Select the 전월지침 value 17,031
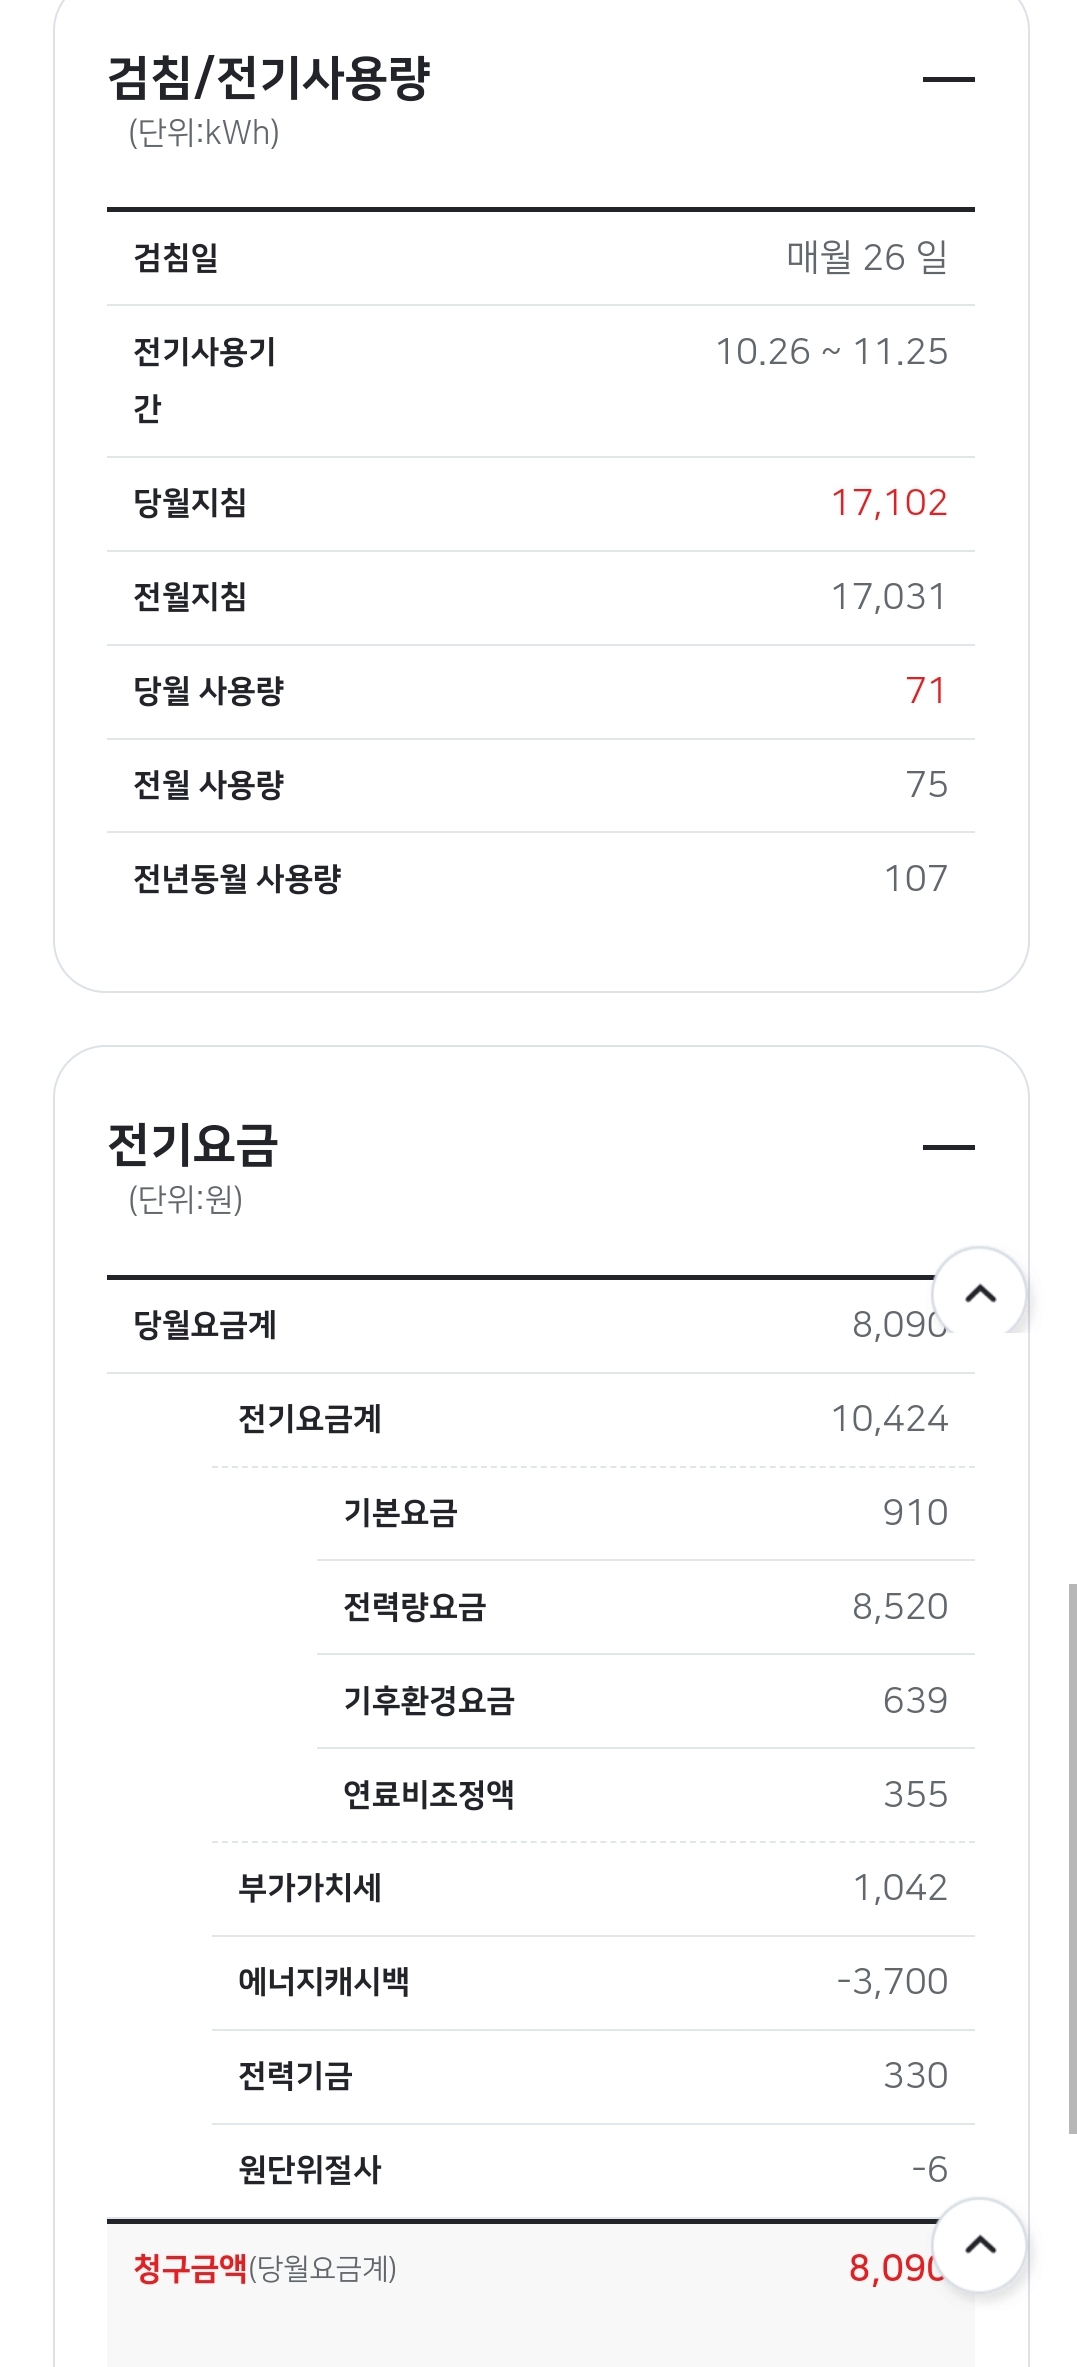 (x=888, y=597)
